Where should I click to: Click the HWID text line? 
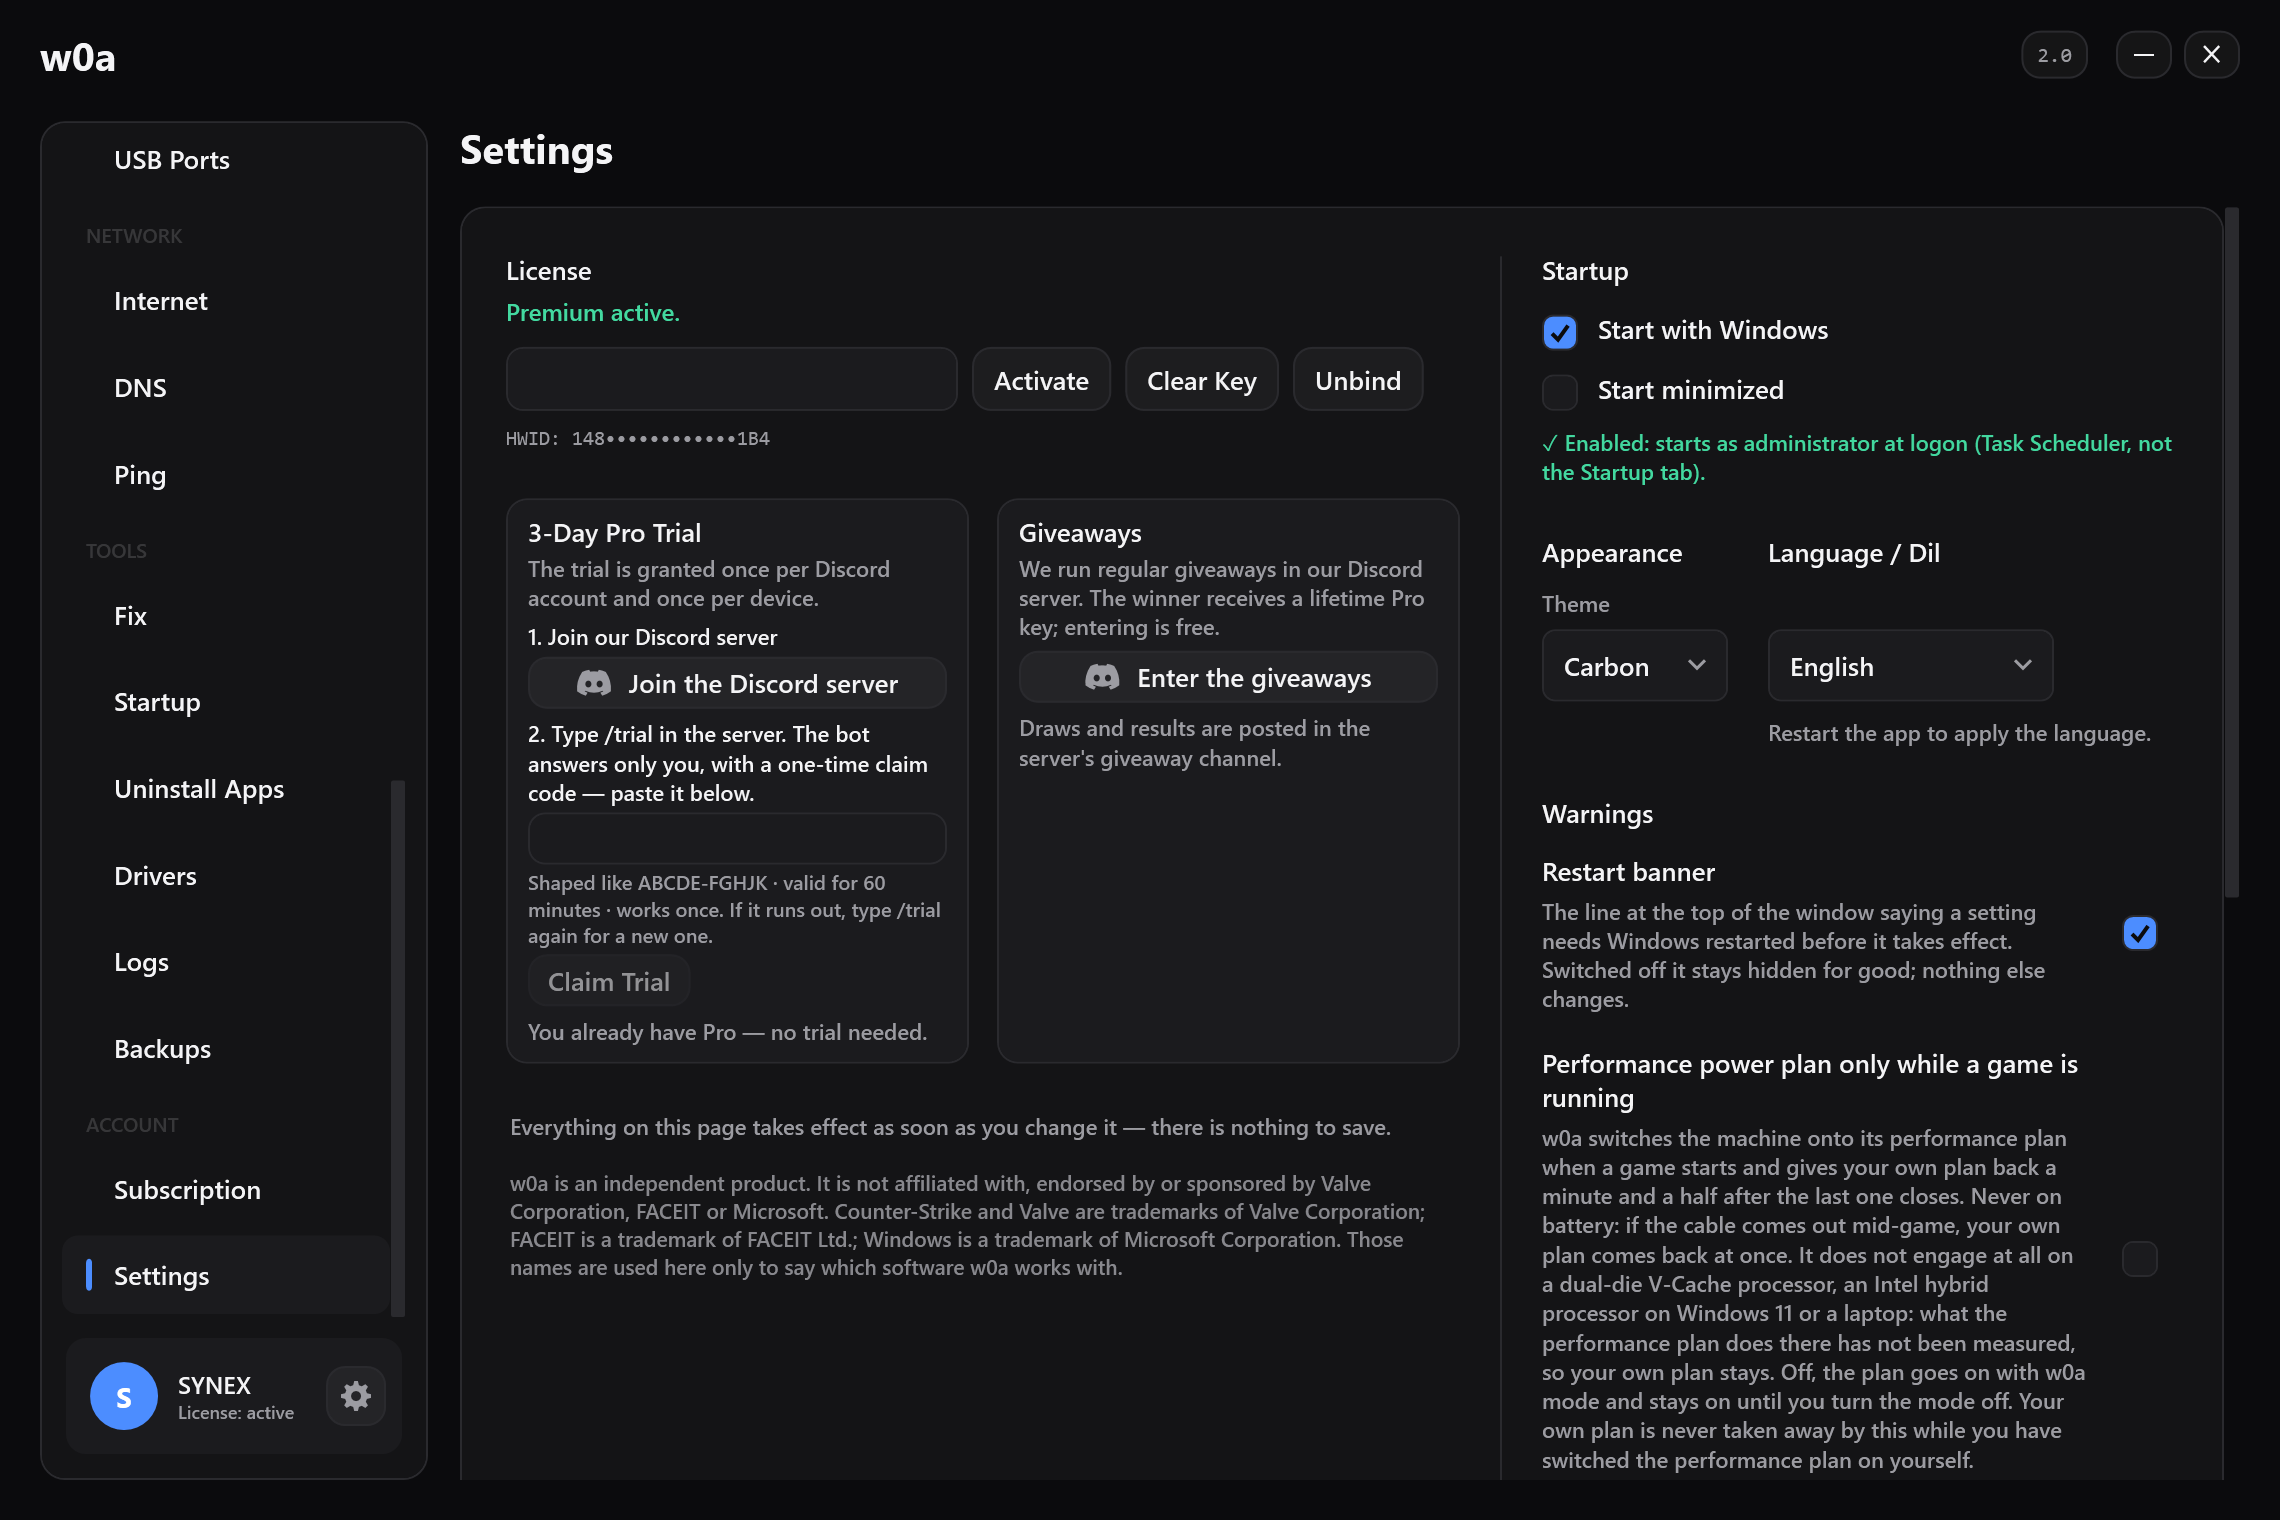coord(638,439)
